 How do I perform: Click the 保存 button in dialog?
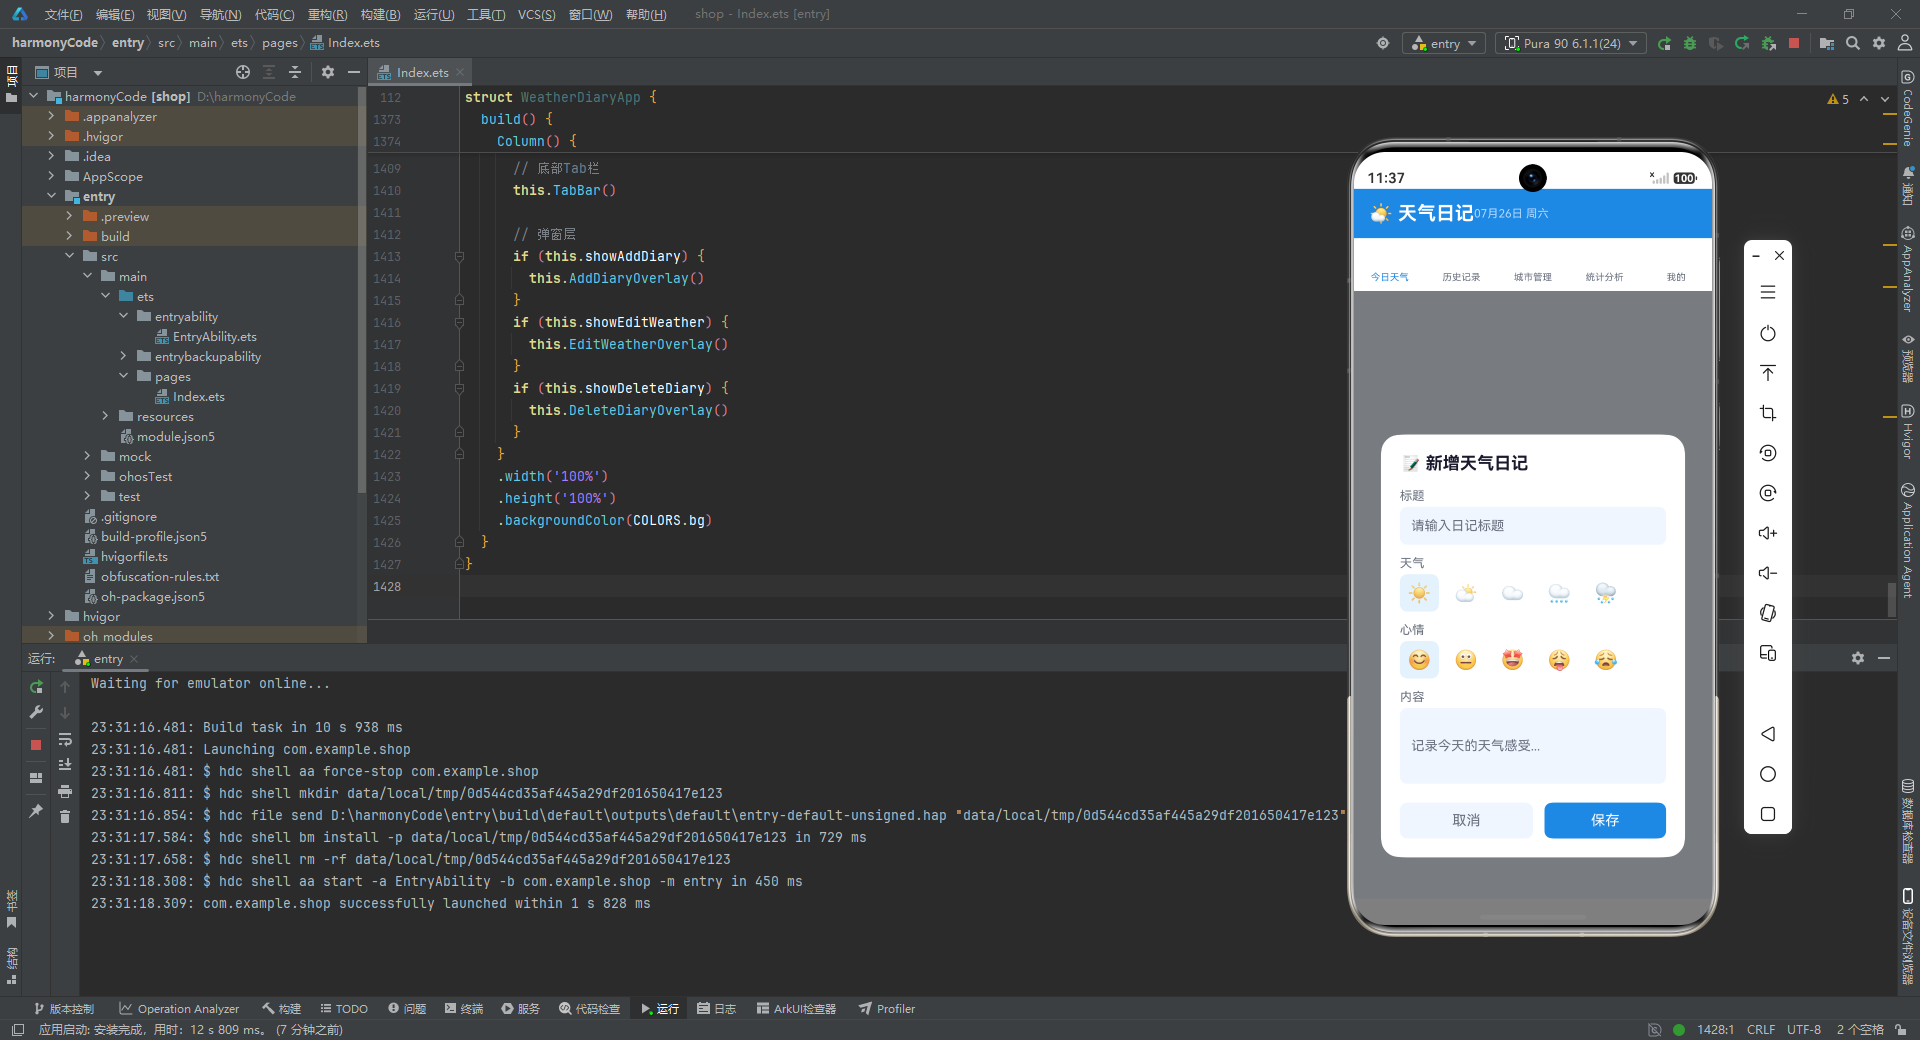(x=1605, y=820)
